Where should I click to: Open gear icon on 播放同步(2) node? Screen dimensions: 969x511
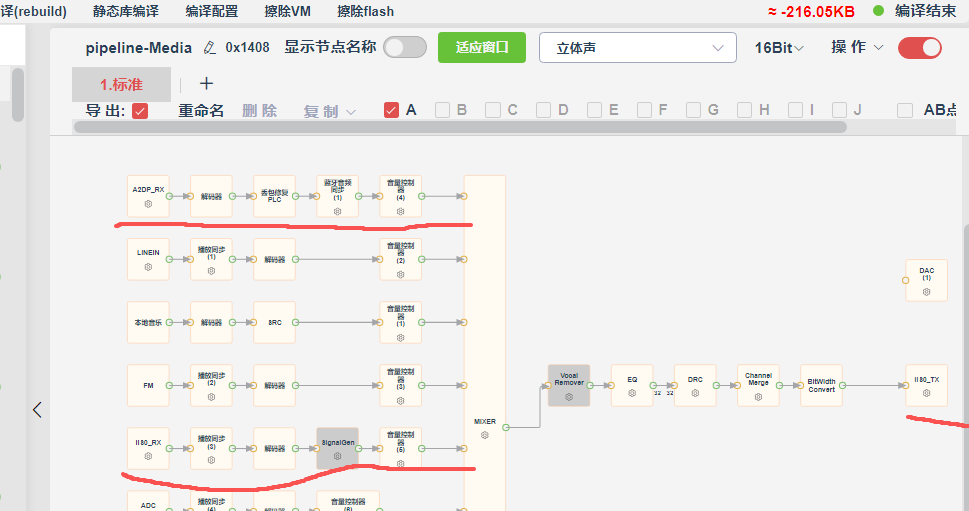point(211,397)
